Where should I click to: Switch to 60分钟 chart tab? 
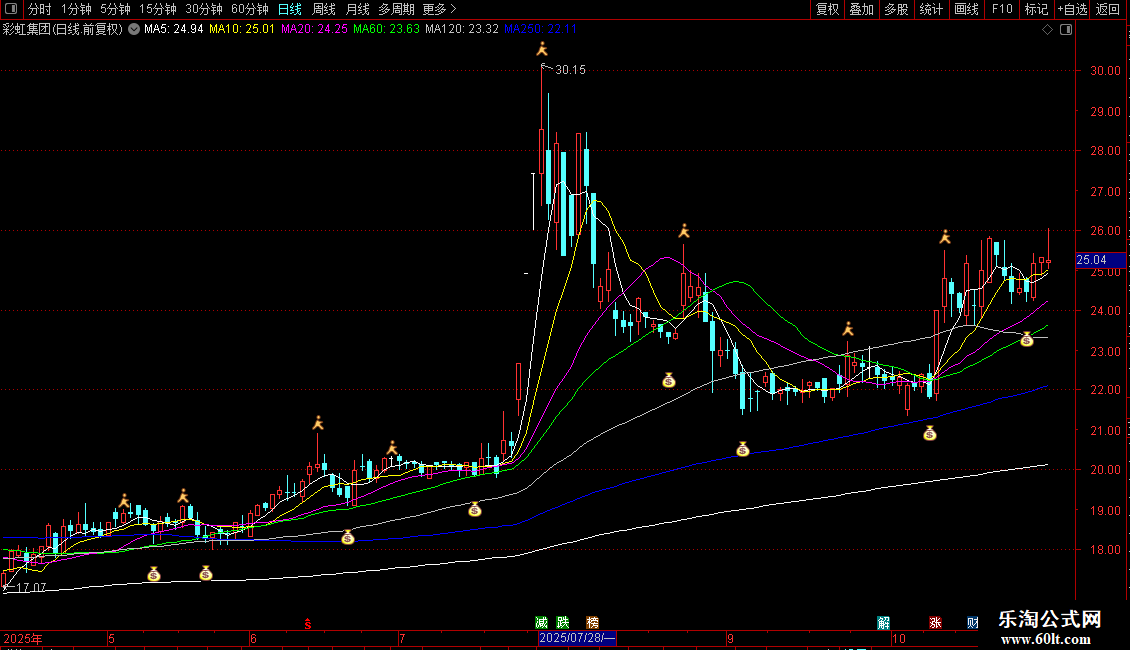[x=250, y=9]
